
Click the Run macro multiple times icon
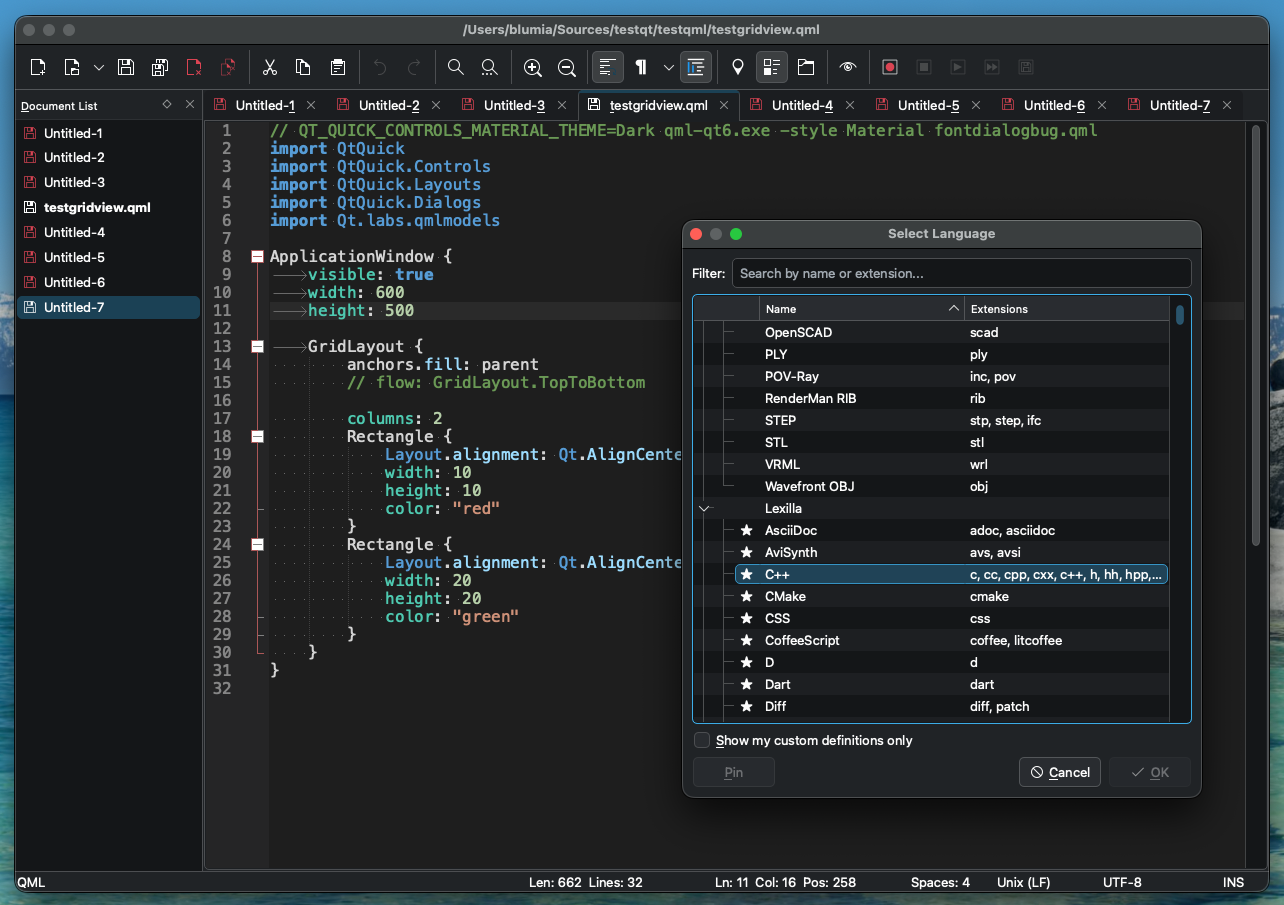(x=992, y=67)
